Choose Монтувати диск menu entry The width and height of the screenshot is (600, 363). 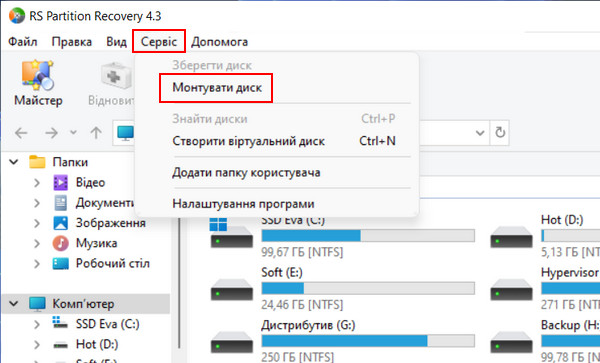(217, 88)
